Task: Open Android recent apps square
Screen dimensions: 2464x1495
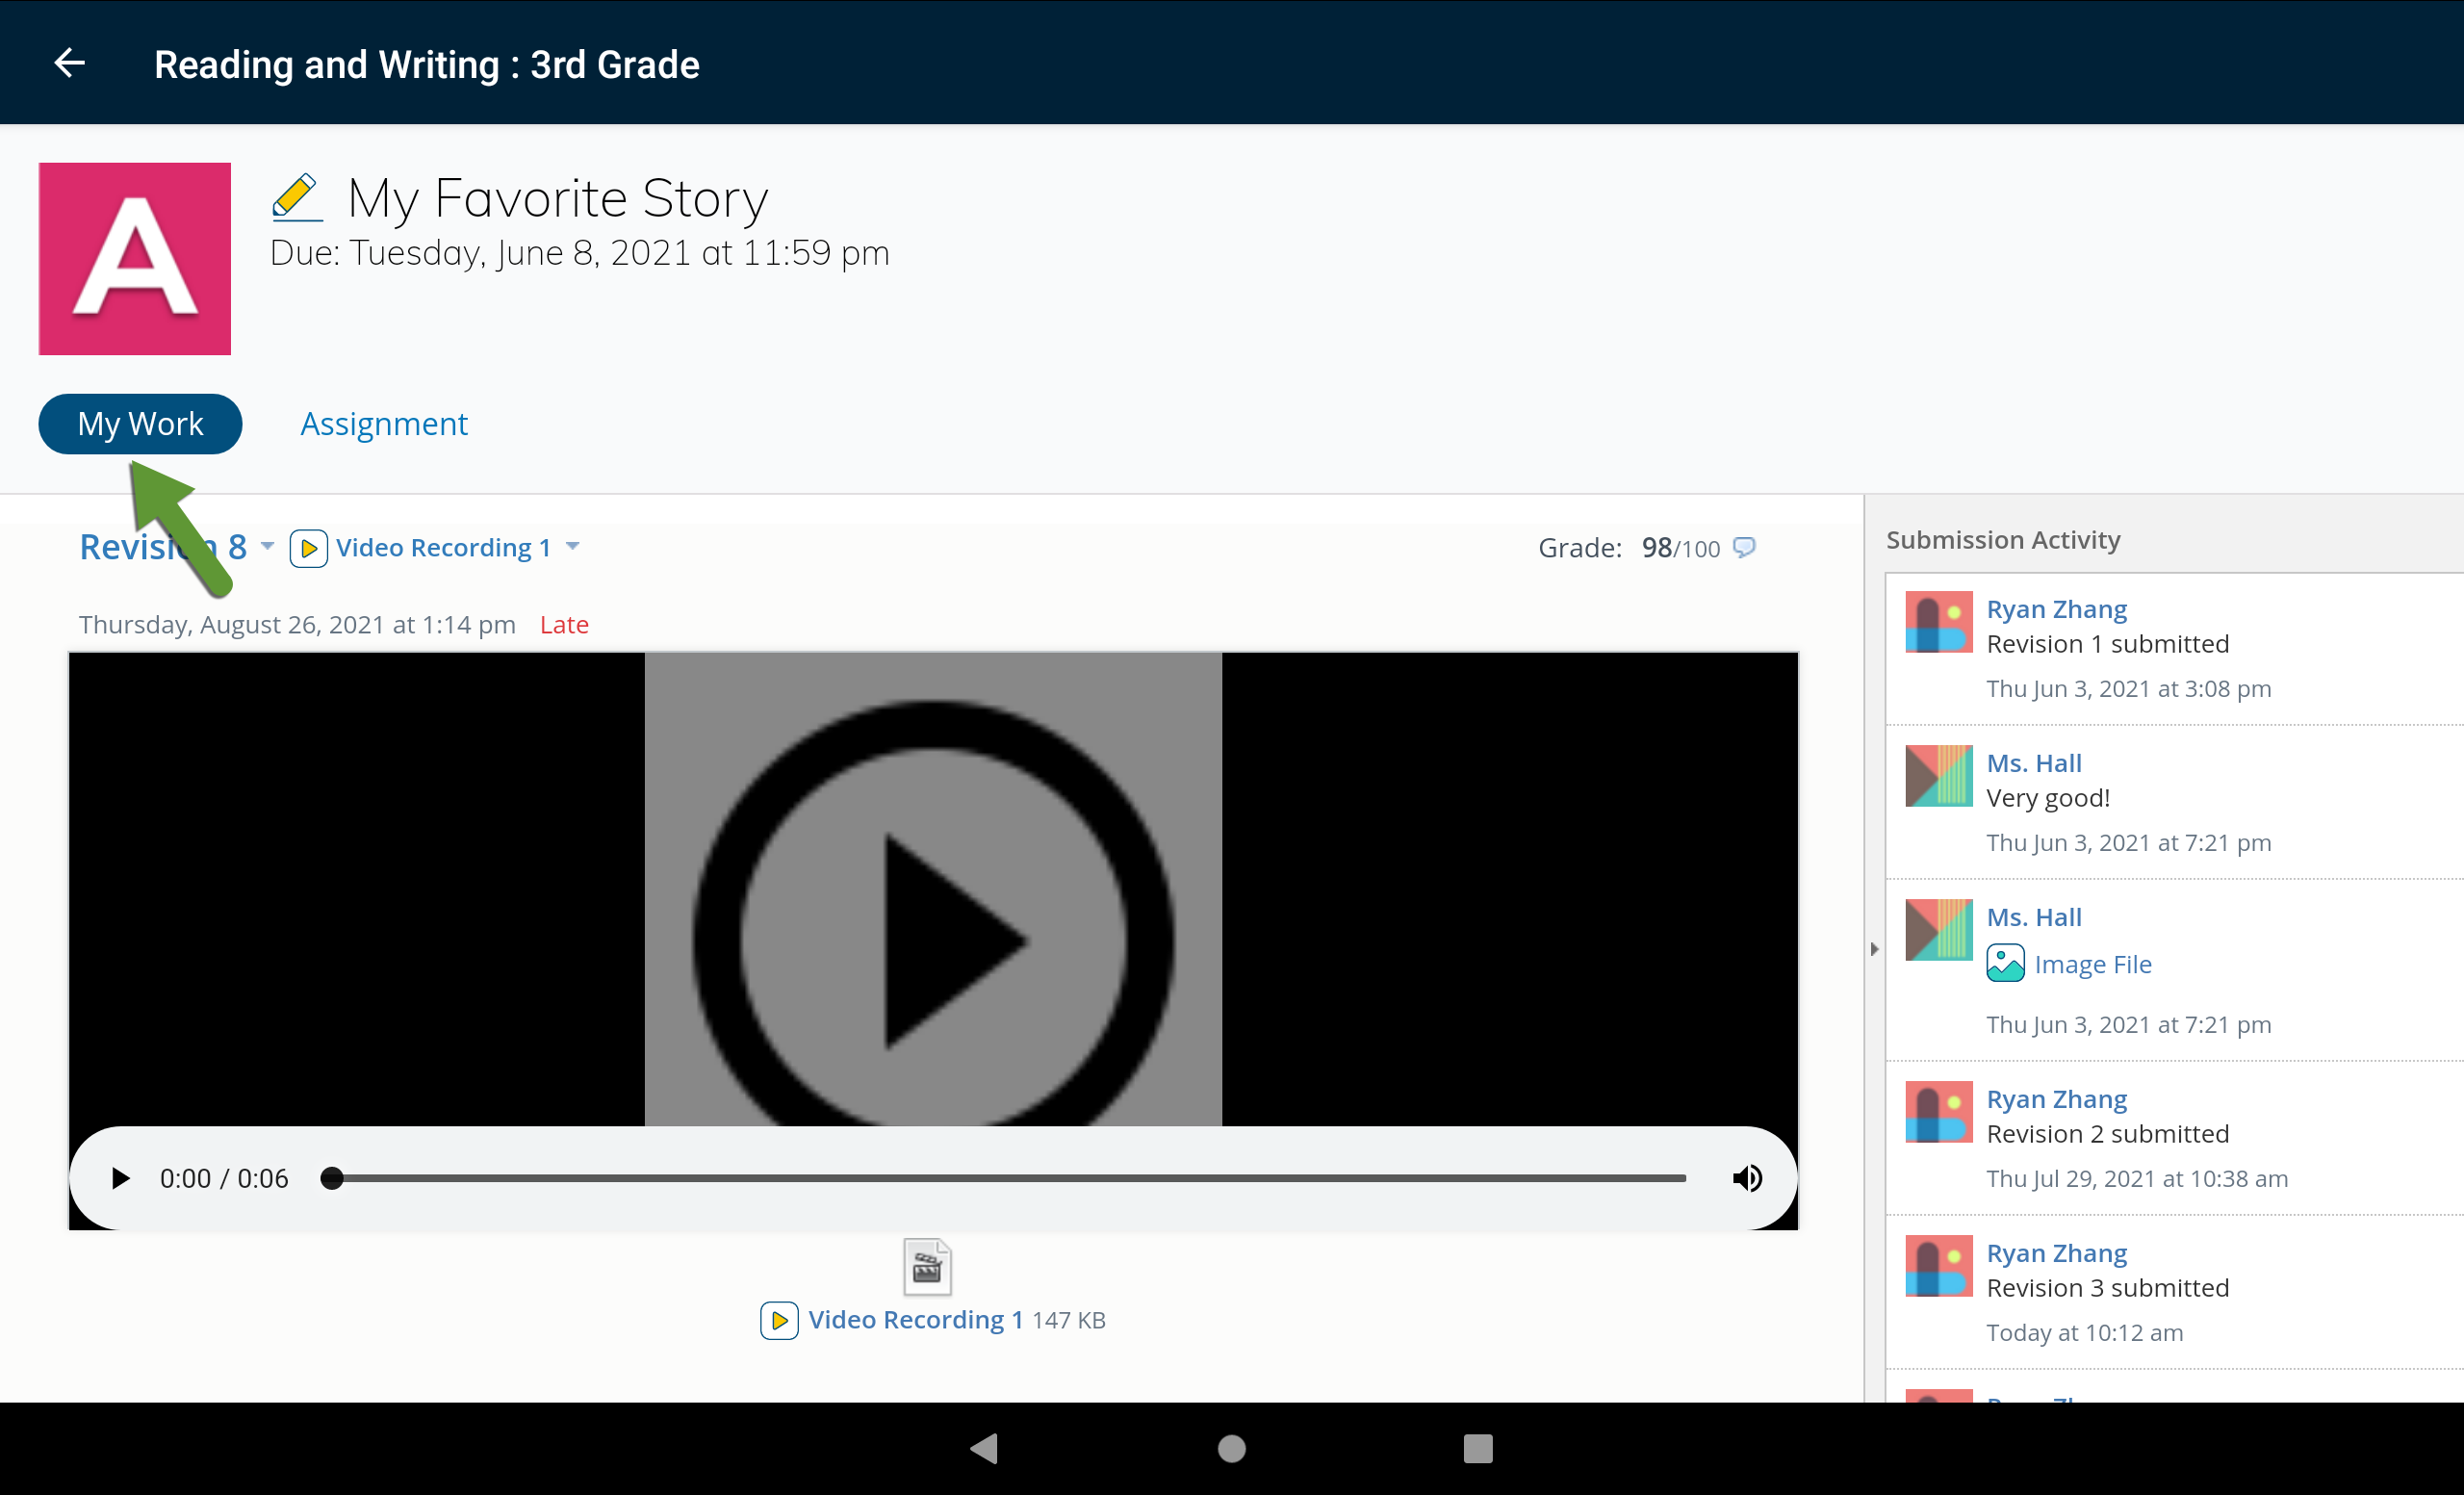Action: coord(1477,1447)
